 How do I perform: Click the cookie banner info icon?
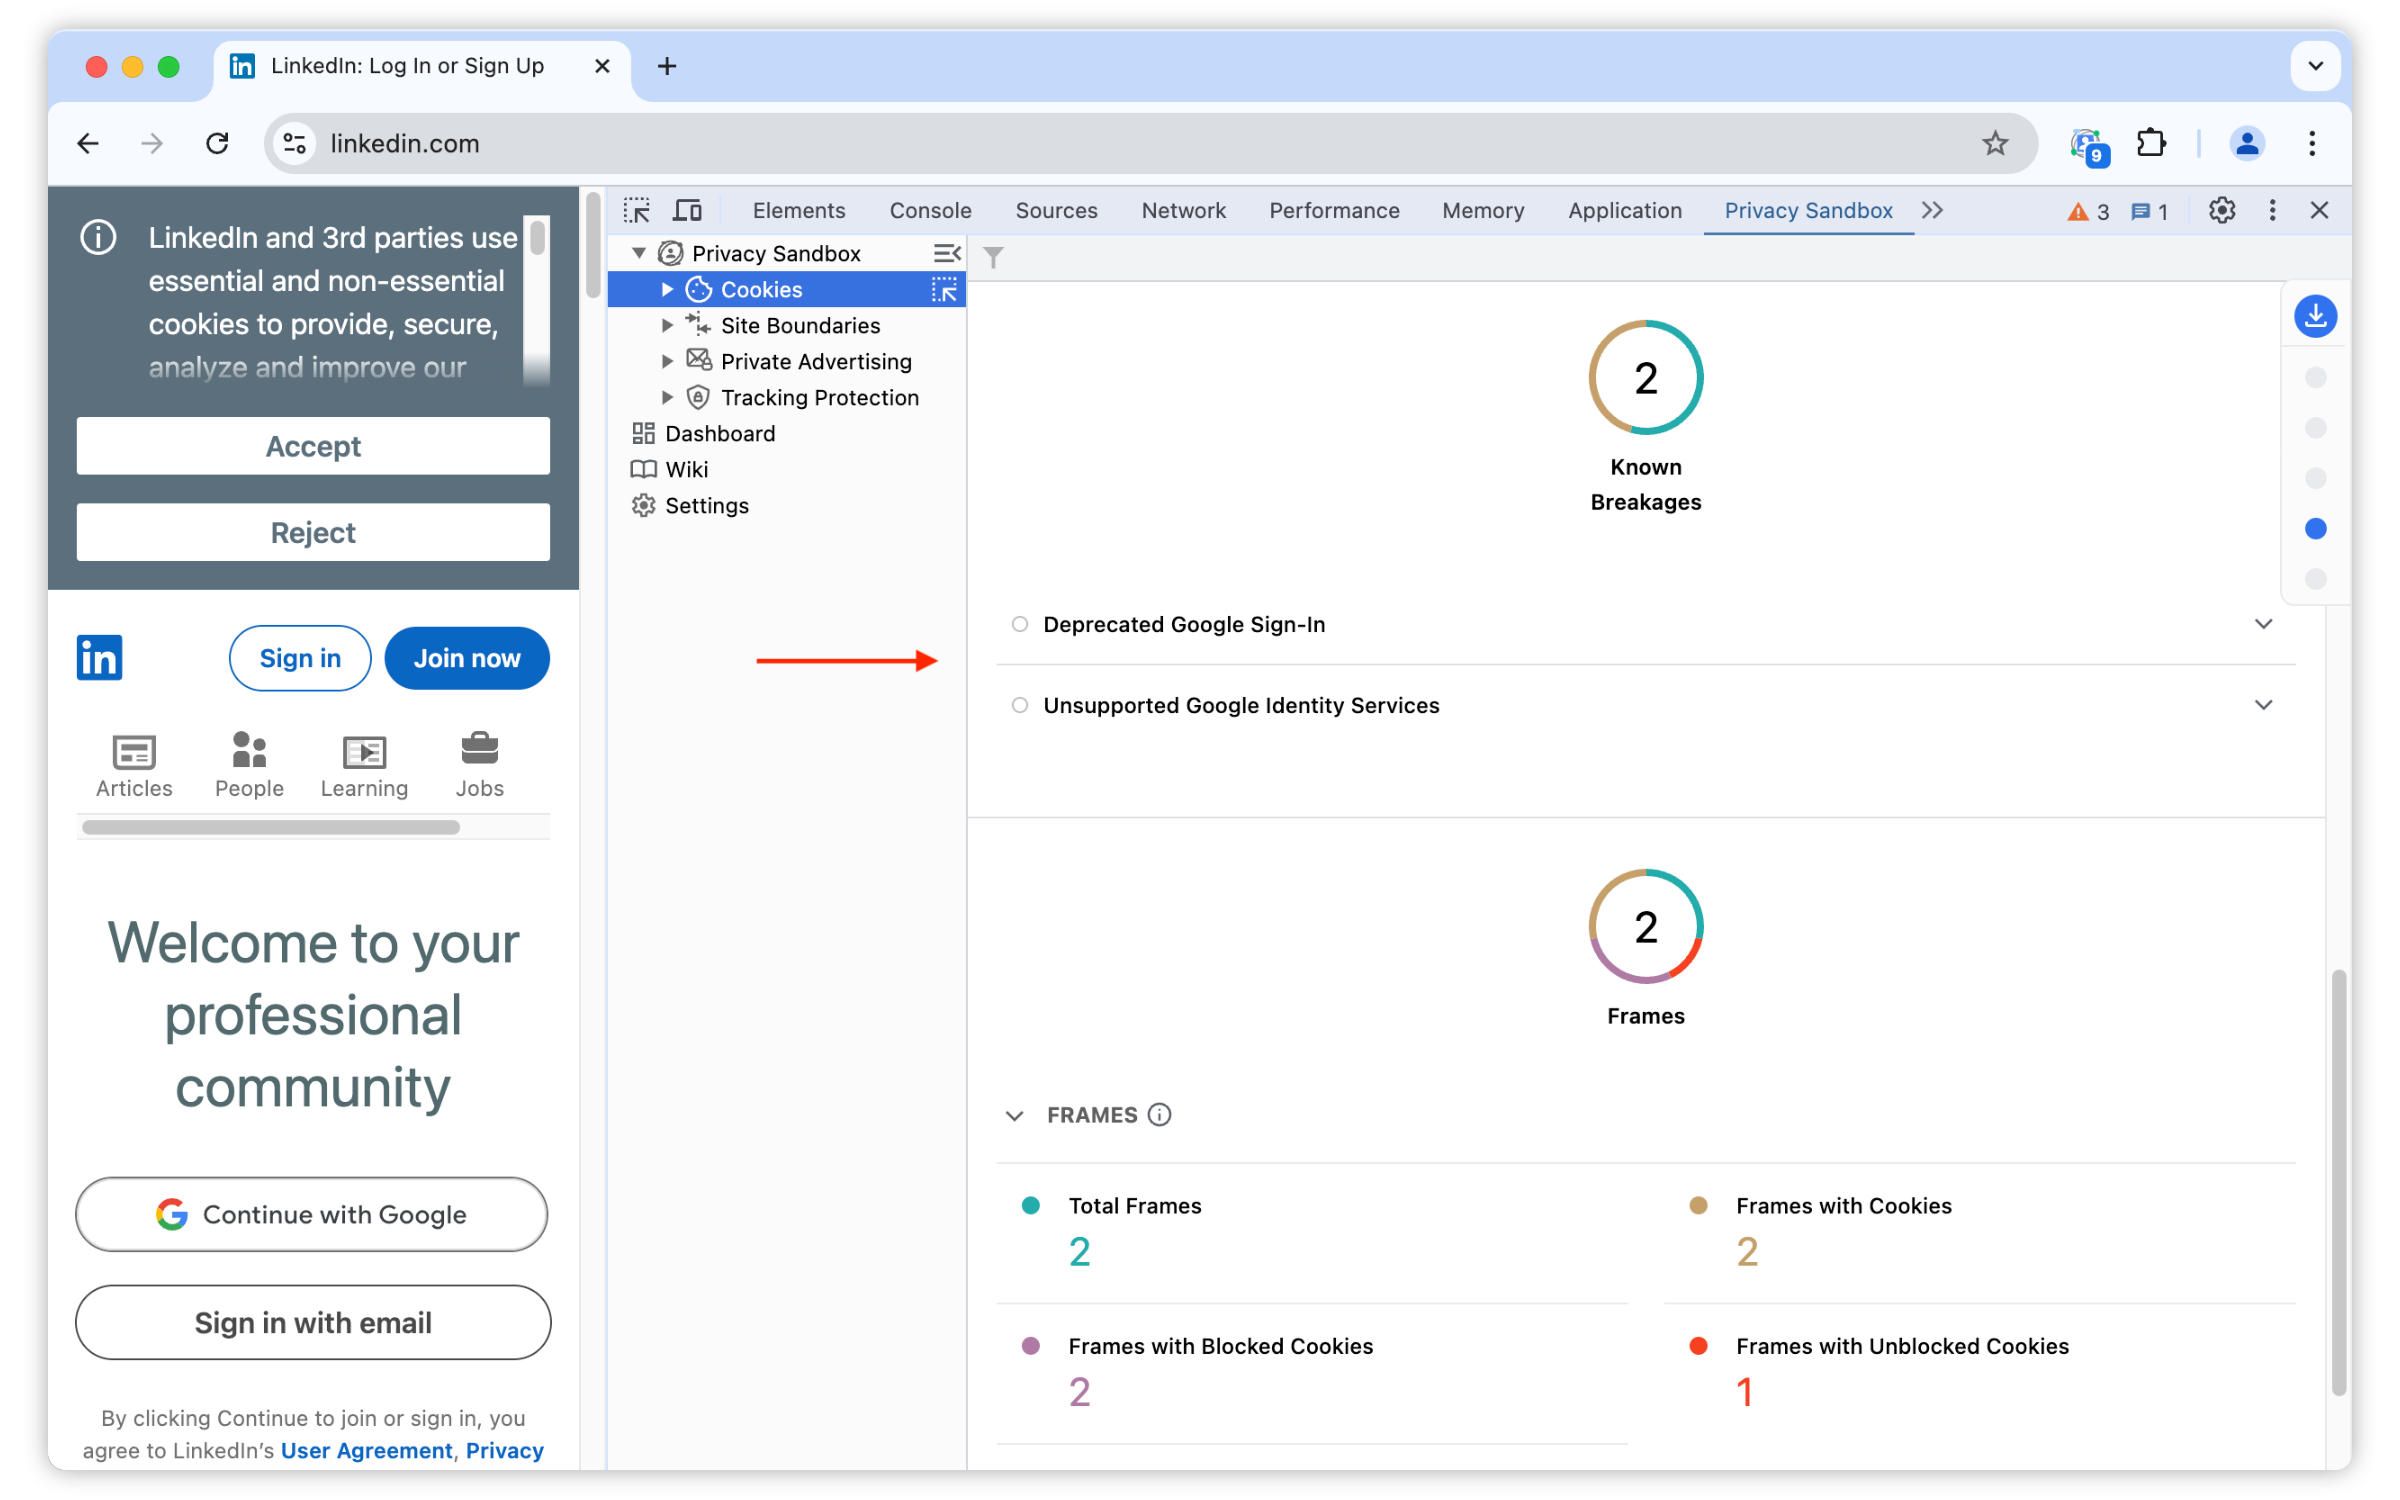coord(98,238)
